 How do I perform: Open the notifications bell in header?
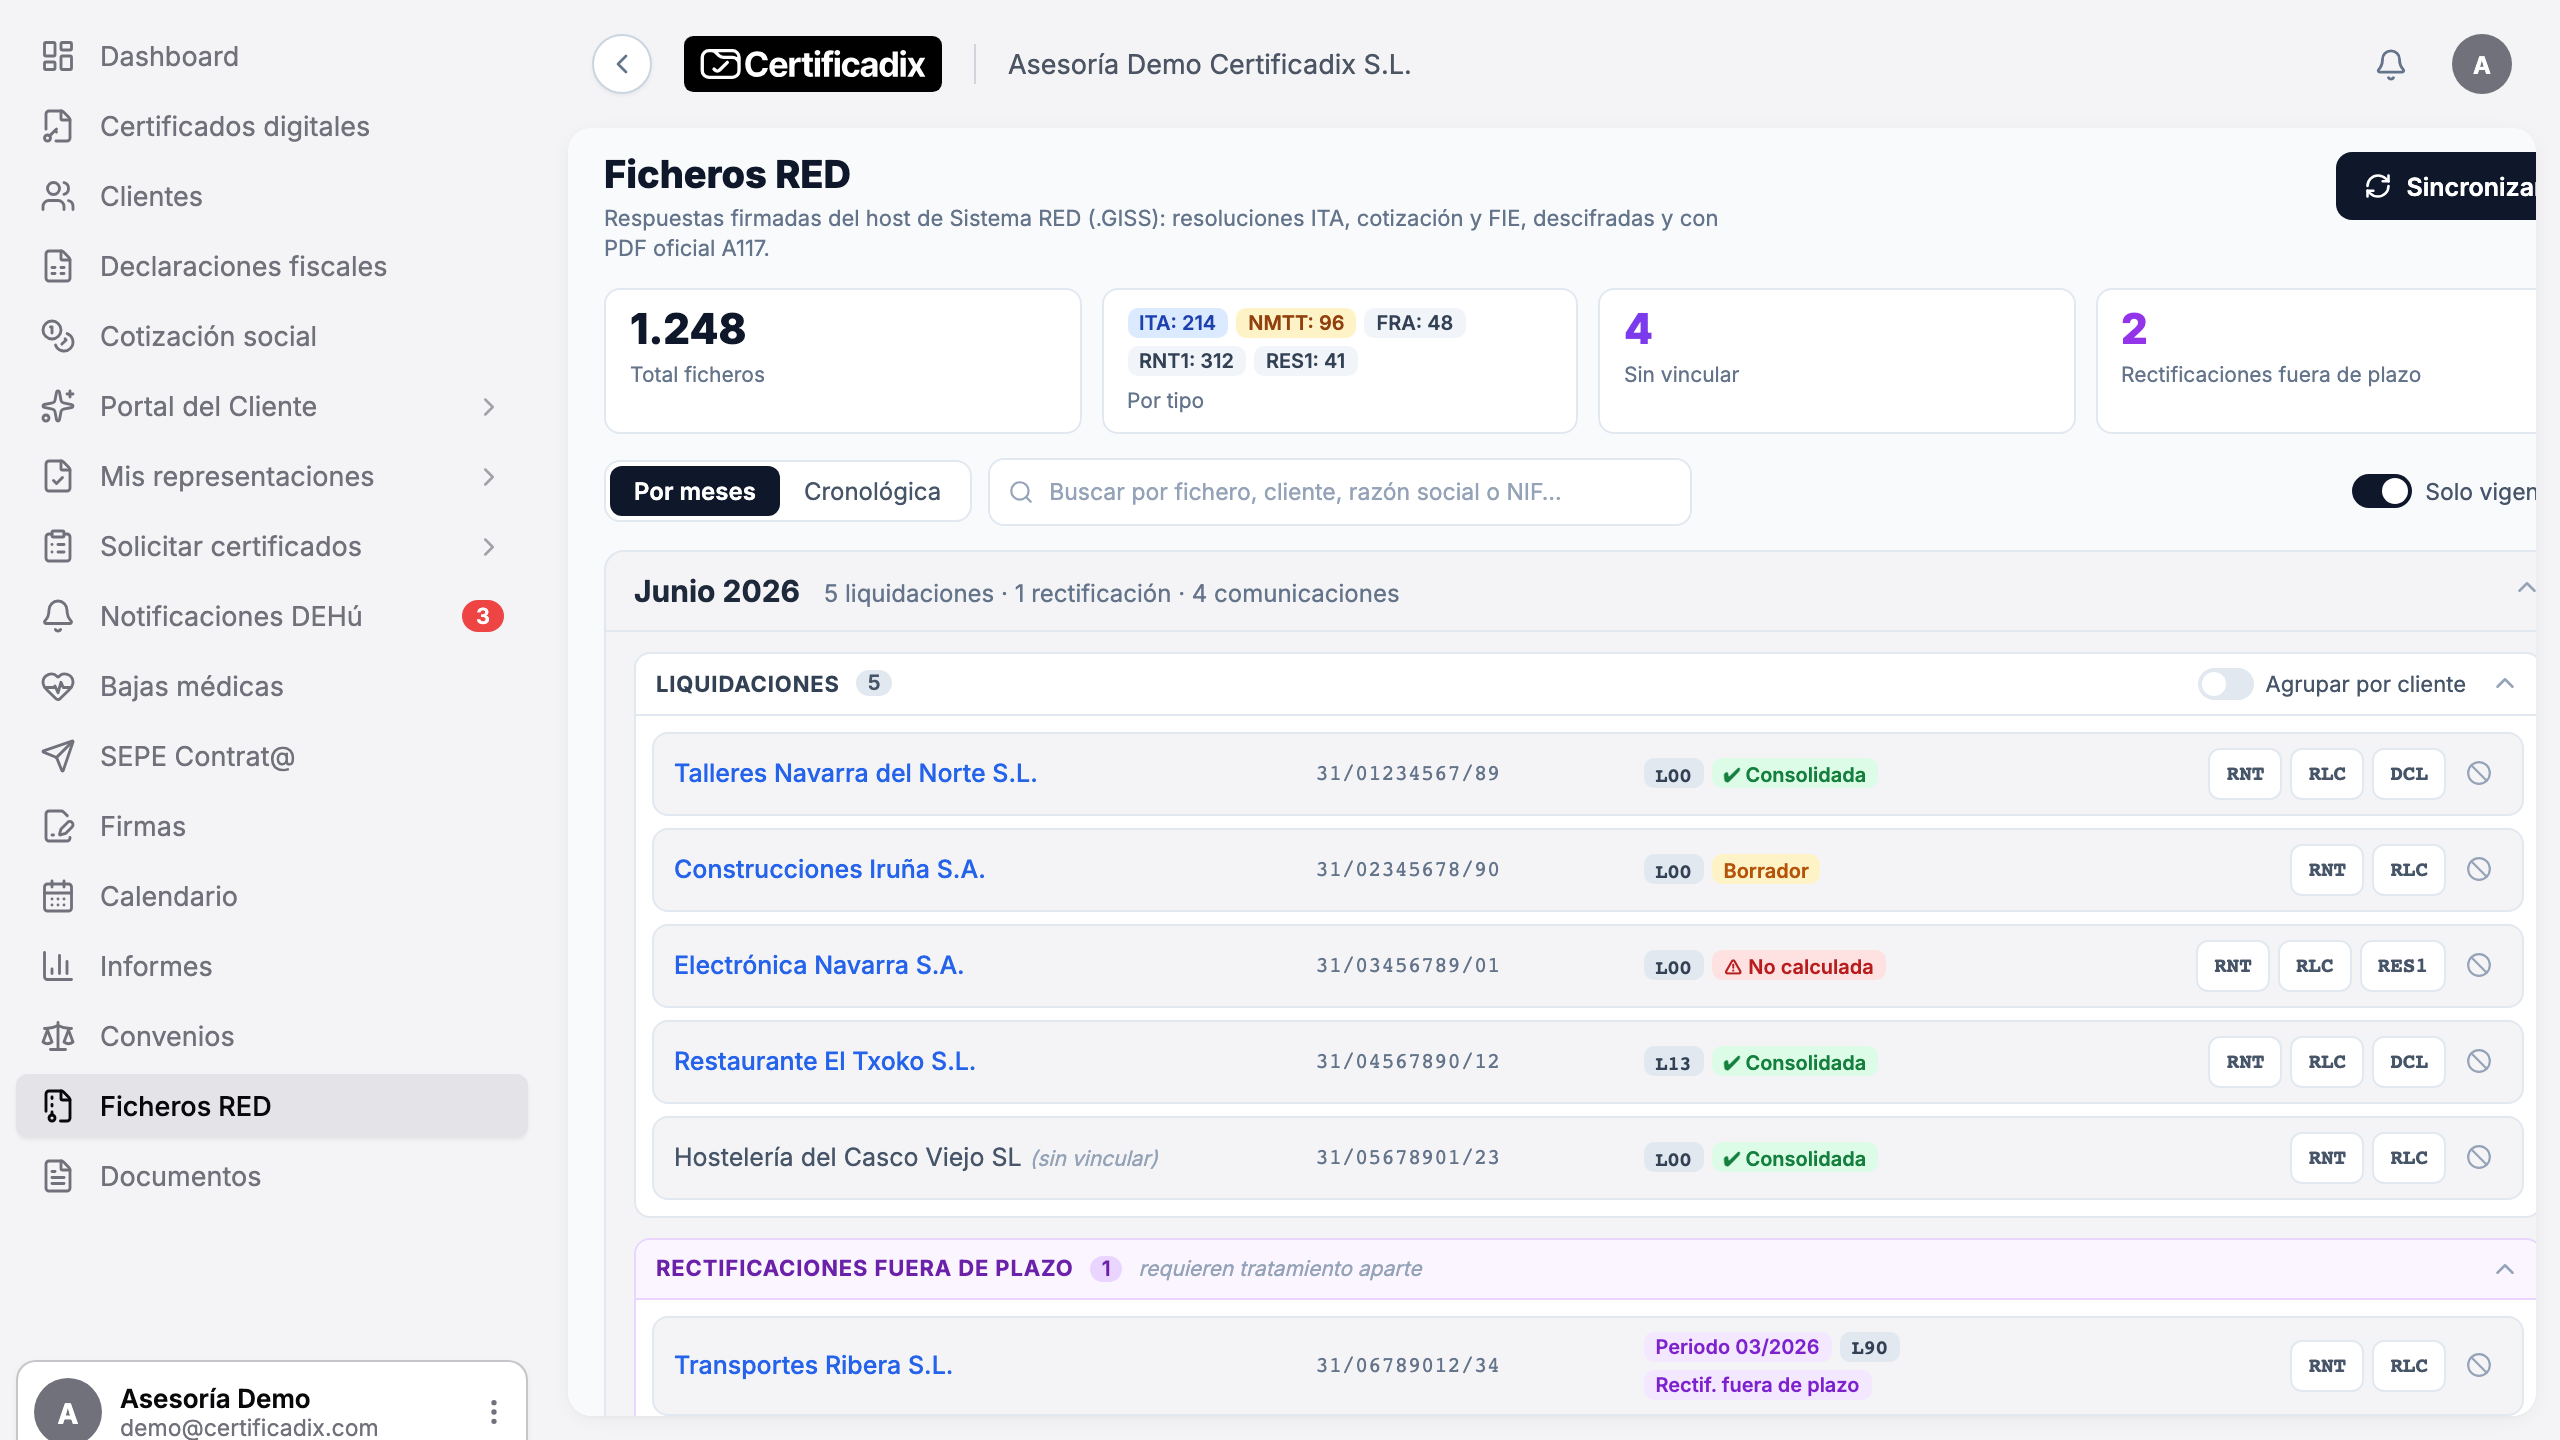[x=2390, y=64]
